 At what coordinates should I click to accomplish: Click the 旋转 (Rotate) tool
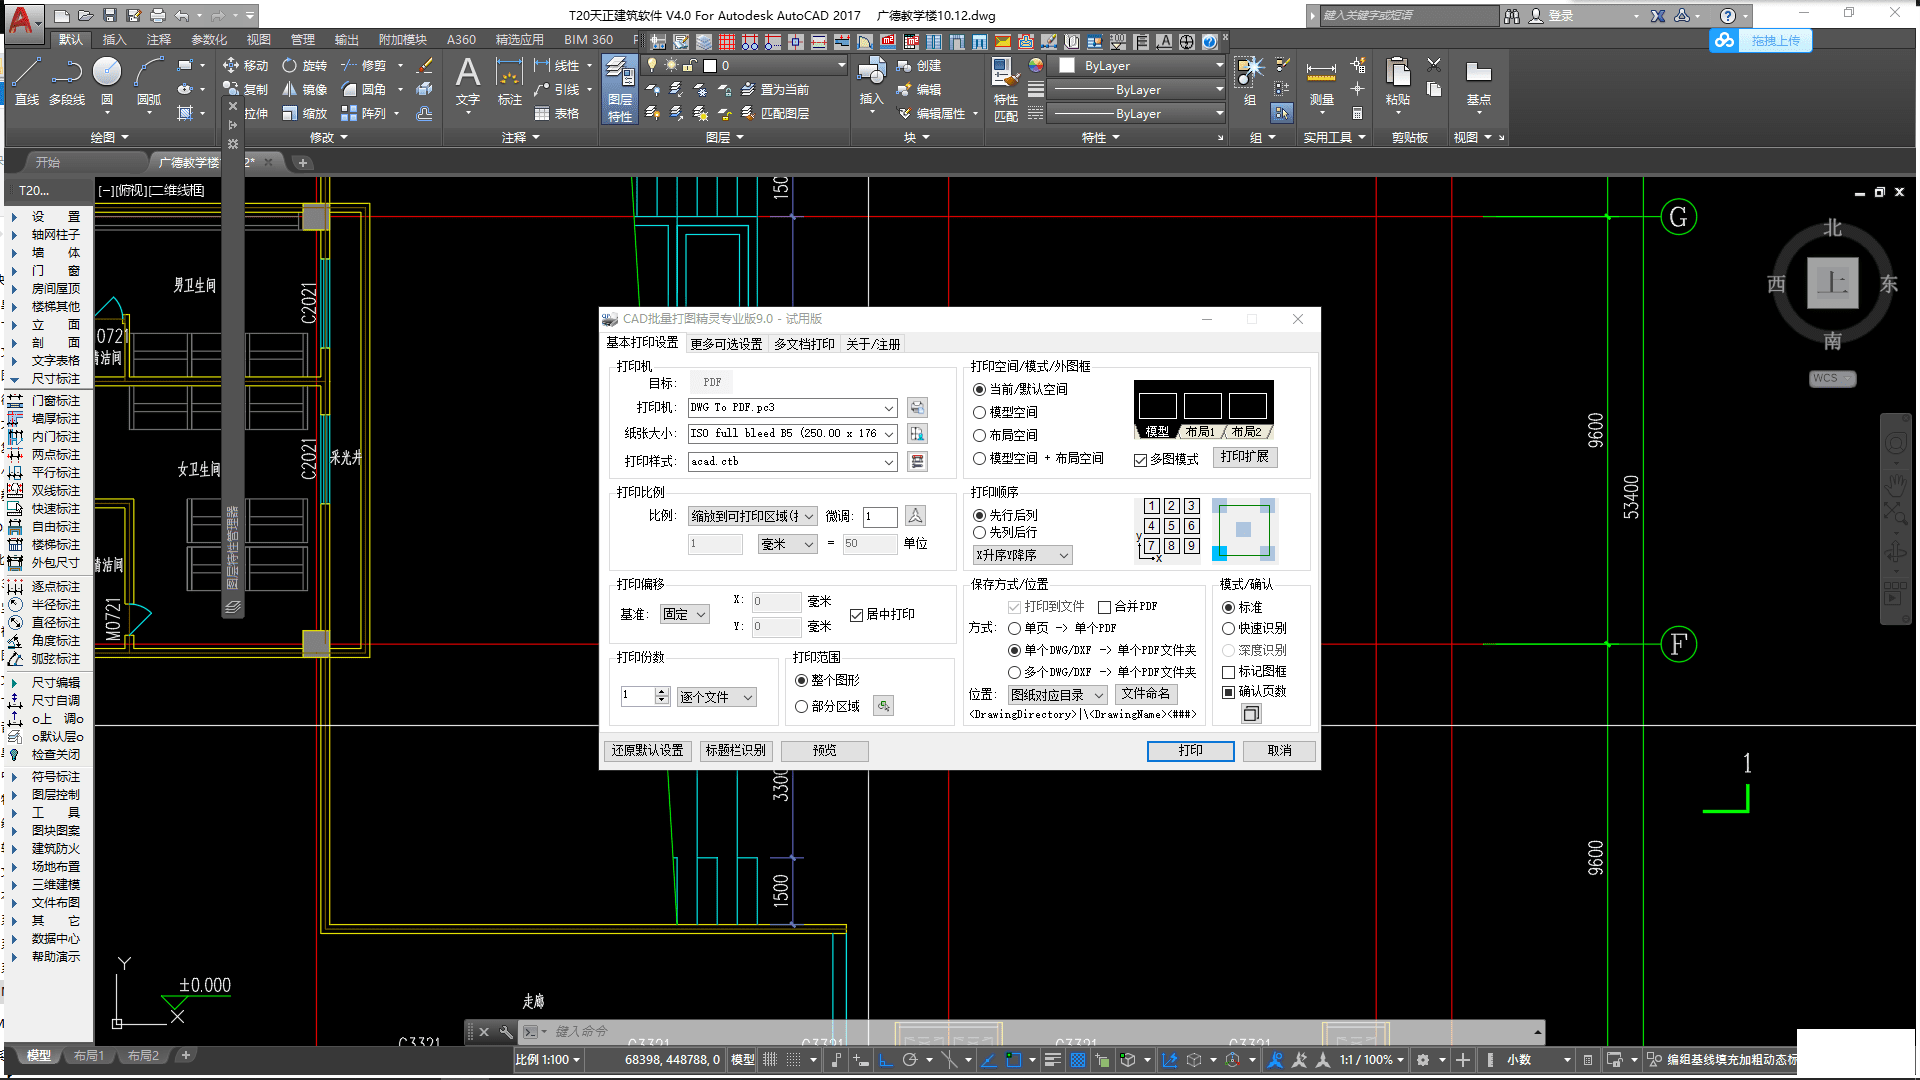(x=304, y=65)
